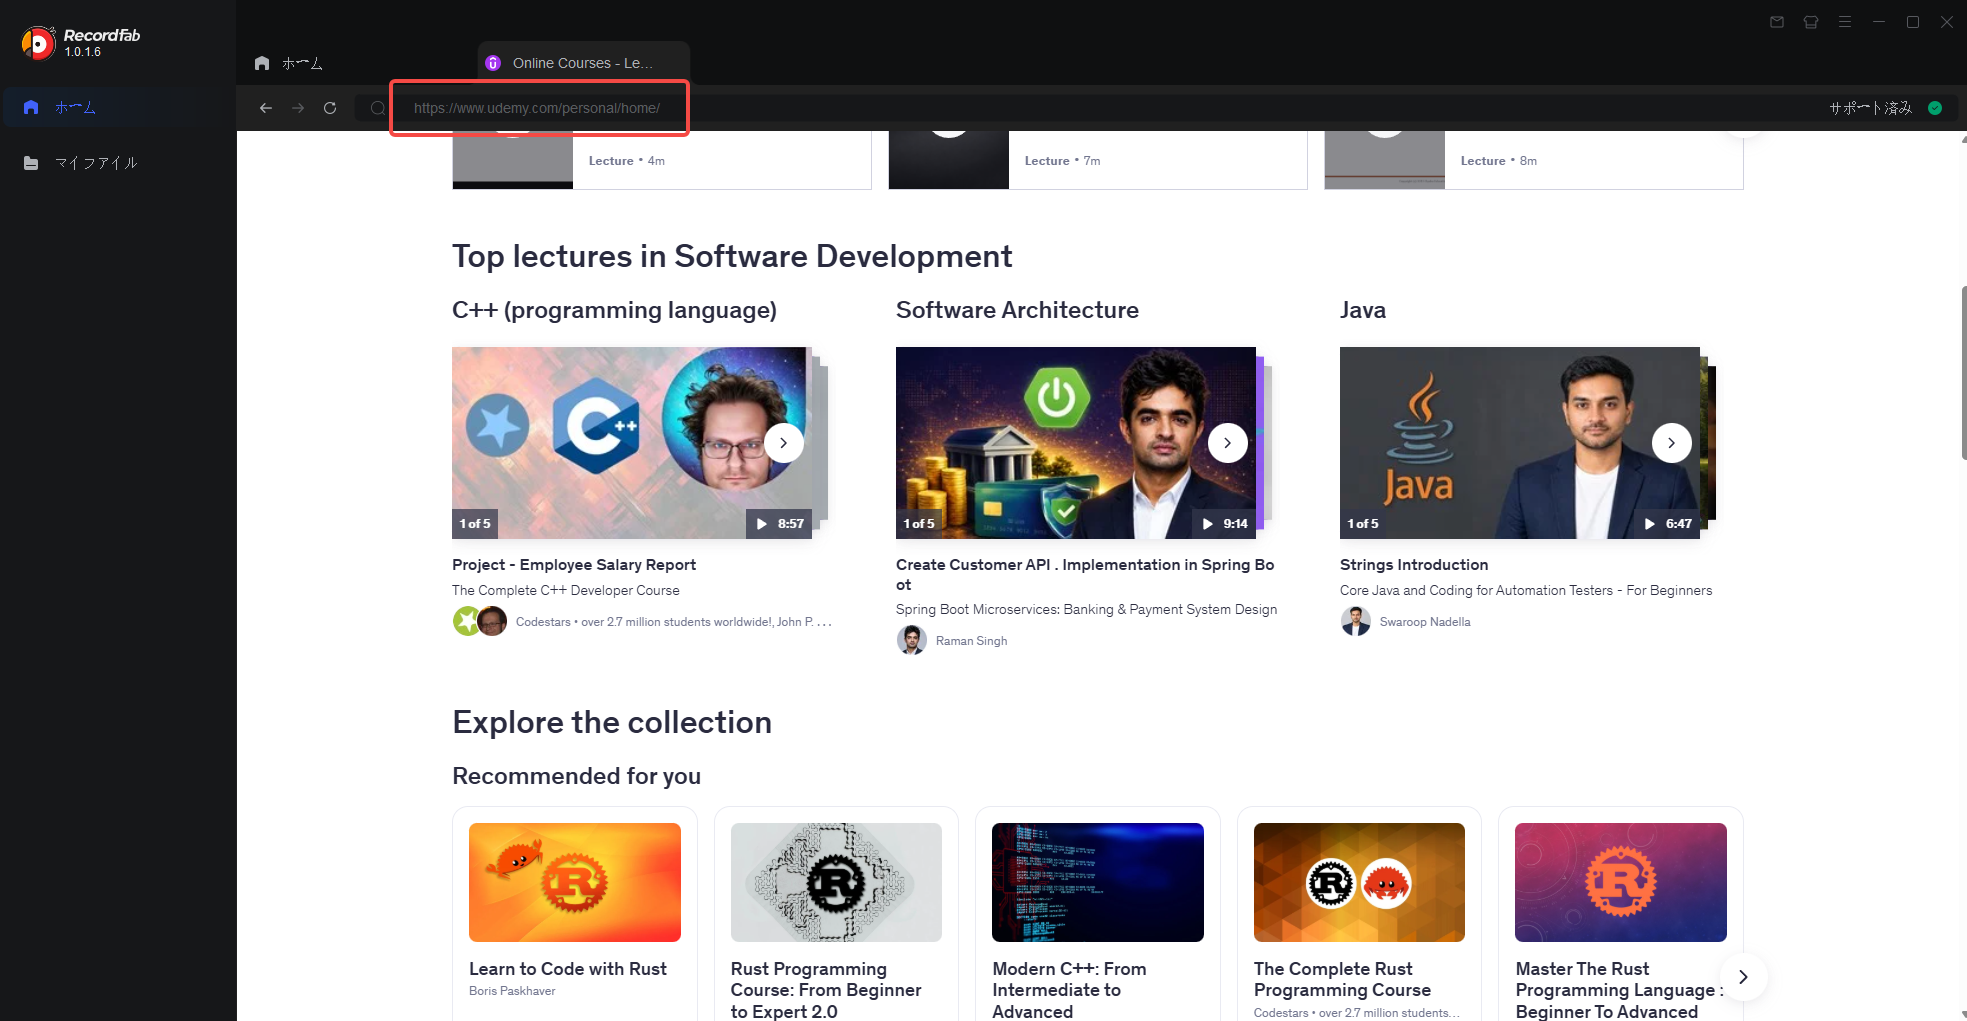This screenshot has width=1967, height=1021.
Task: Open the store icon in title bar
Action: pyautogui.click(x=1811, y=22)
